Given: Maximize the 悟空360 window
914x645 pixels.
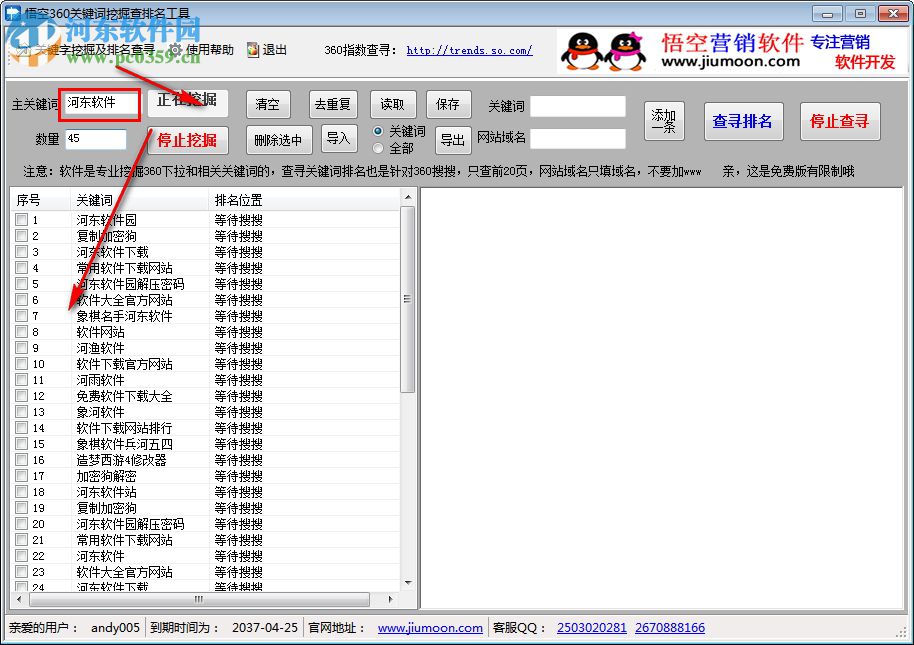Looking at the screenshot, I should pos(860,13).
